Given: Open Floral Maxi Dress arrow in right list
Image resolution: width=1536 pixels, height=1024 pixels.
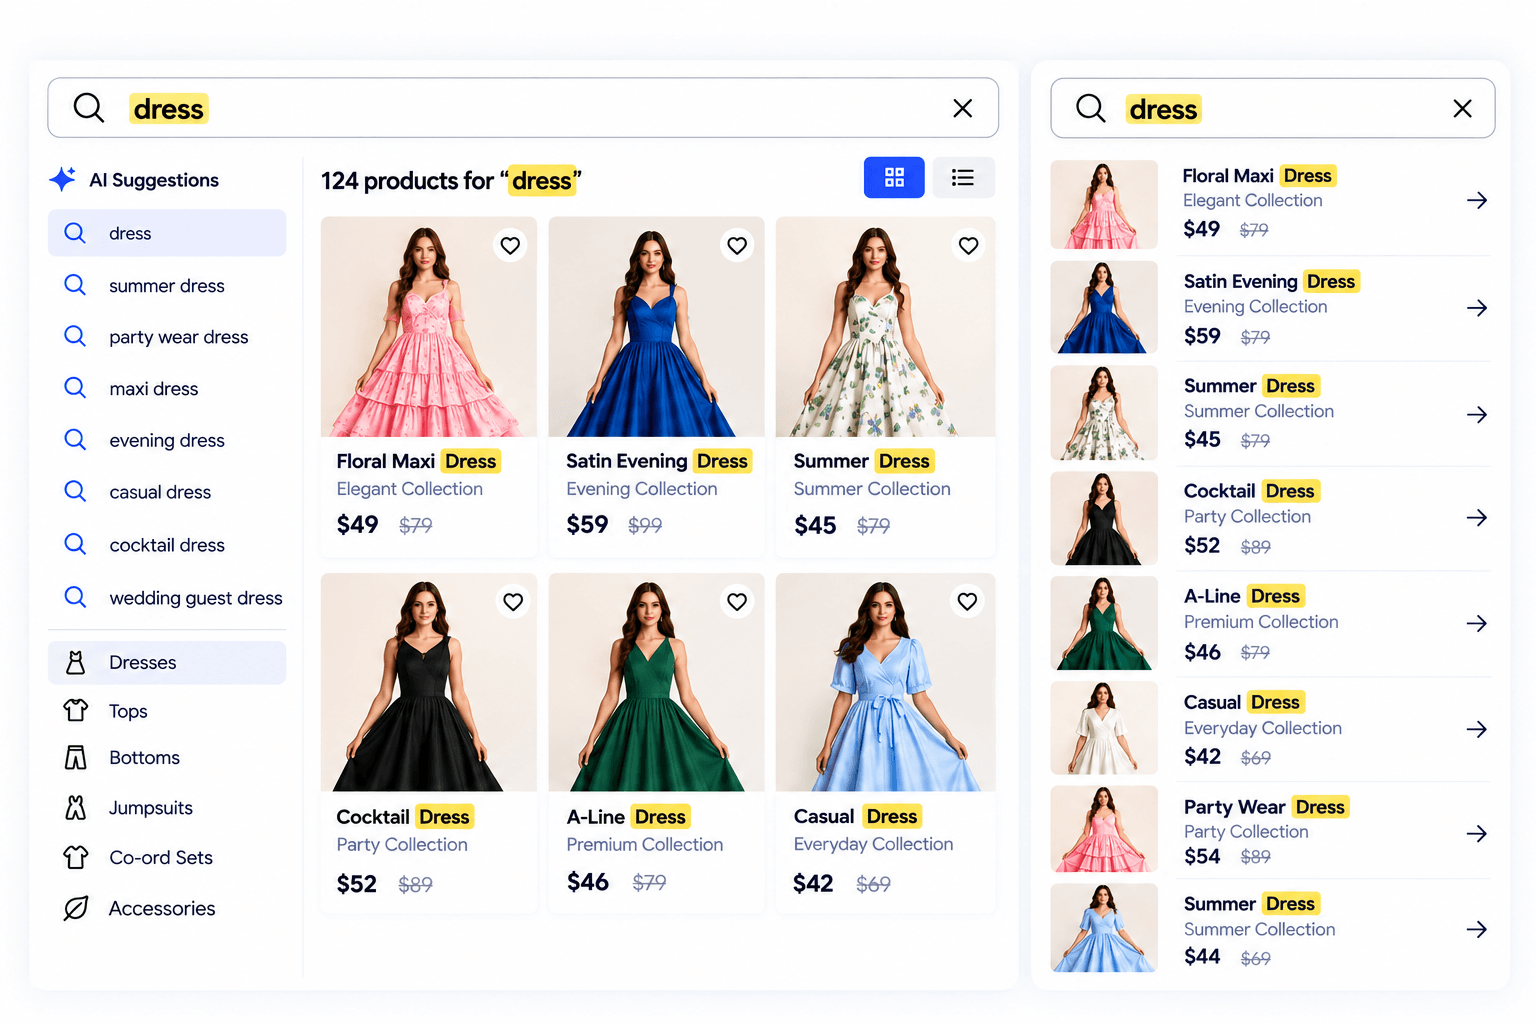Looking at the screenshot, I should [1477, 201].
